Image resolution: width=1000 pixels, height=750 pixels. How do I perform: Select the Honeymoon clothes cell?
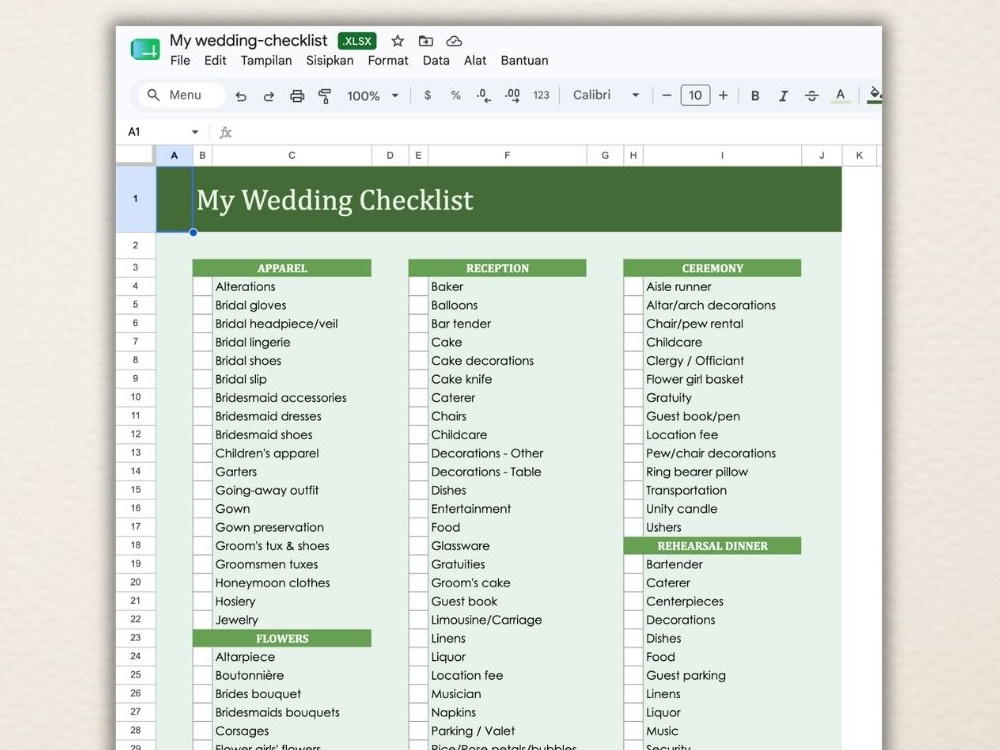tap(291, 583)
